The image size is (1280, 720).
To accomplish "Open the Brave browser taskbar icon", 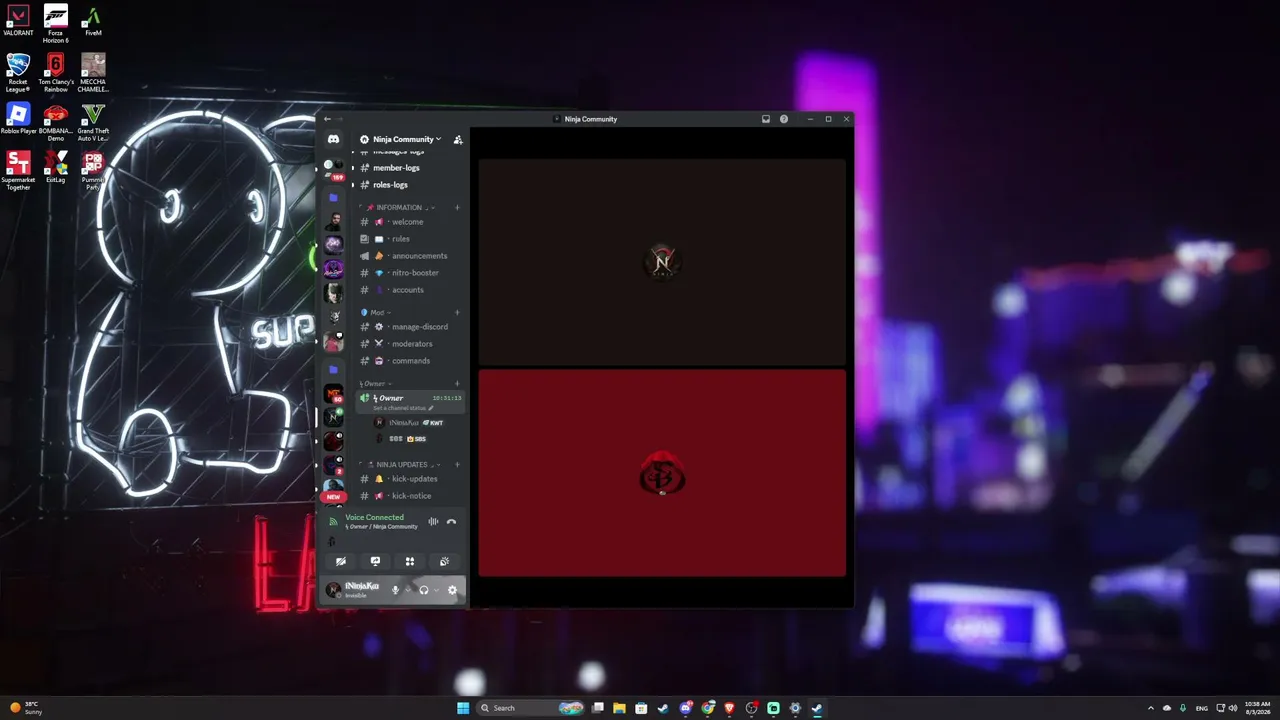I will 729,708.
